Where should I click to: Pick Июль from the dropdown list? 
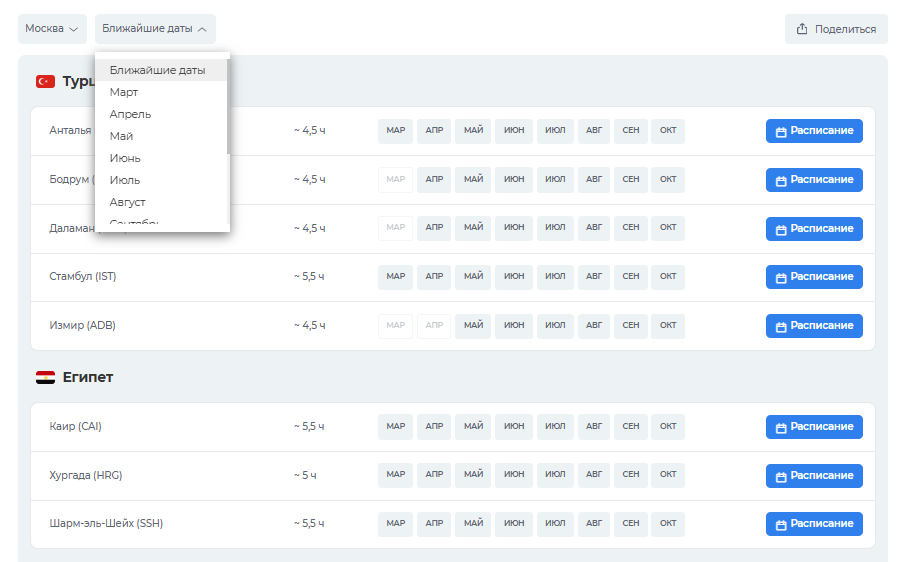(x=161, y=180)
